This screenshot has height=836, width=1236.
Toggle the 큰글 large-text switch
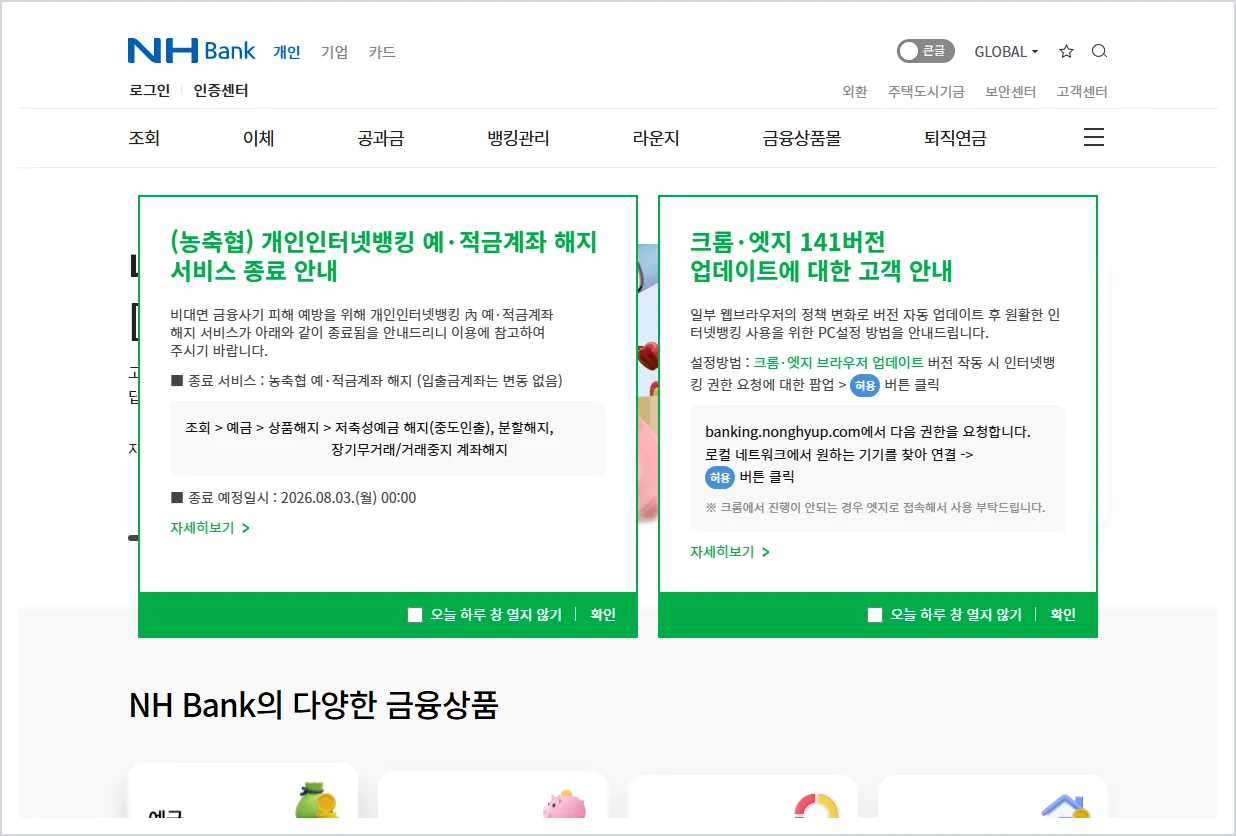coord(926,51)
